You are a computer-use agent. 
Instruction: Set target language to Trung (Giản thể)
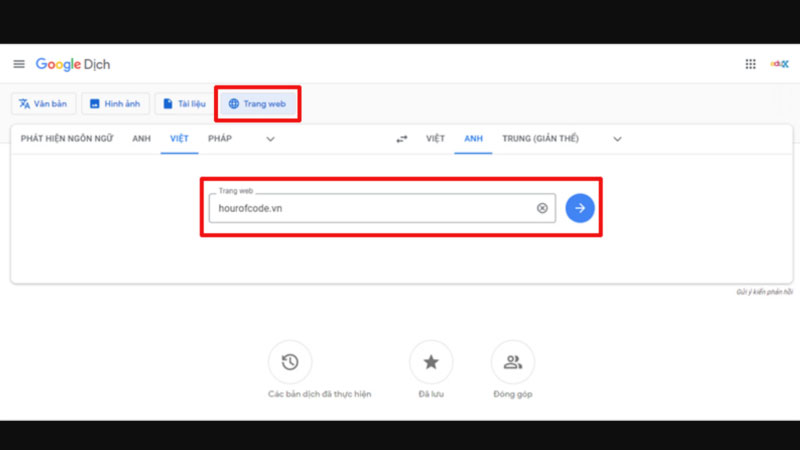tap(540, 139)
